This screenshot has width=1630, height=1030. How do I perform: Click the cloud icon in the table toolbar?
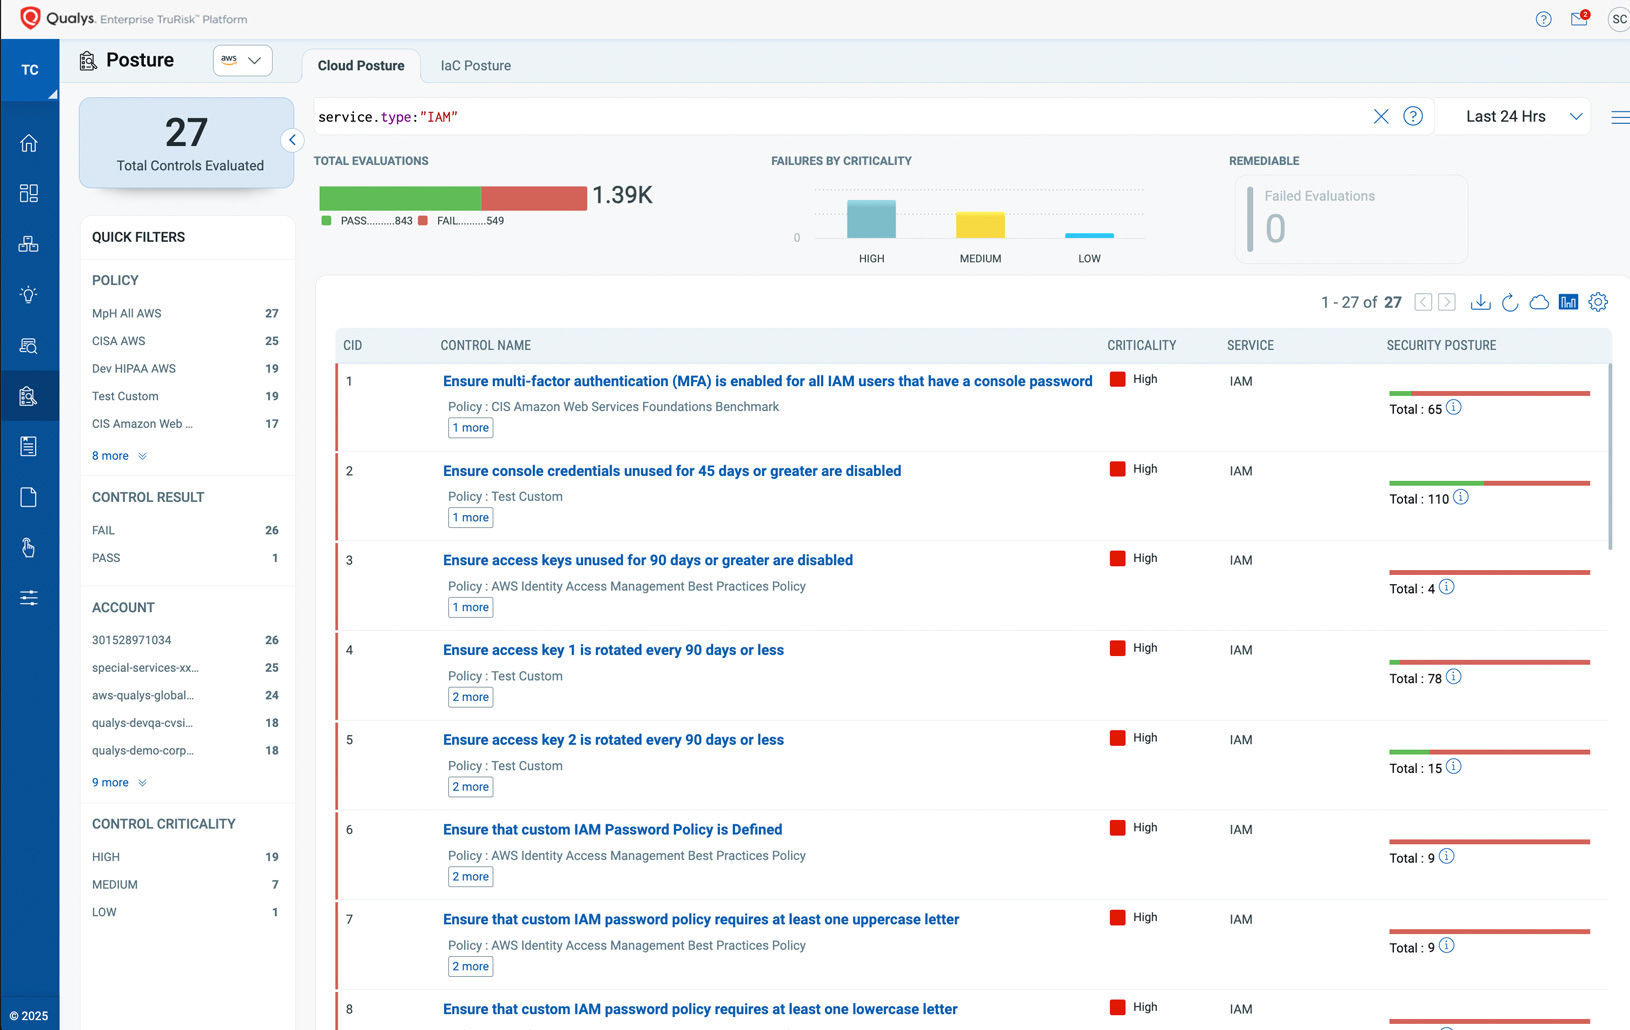click(x=1539, y=302)
